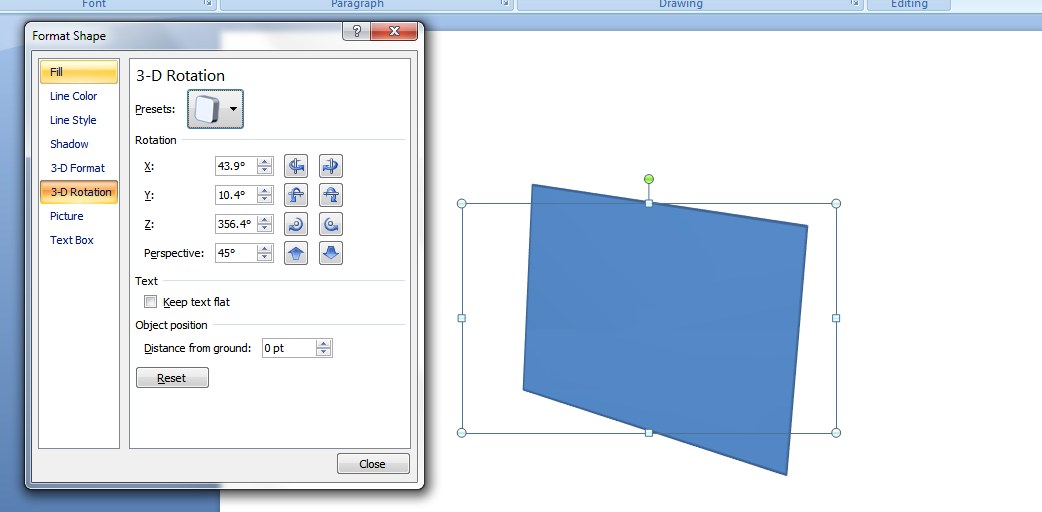This screenshot has height=512, width=1042.
Task: Increase Z rotation with spinner up arrow
Action: pyautogui.click(x=265, y=219)
